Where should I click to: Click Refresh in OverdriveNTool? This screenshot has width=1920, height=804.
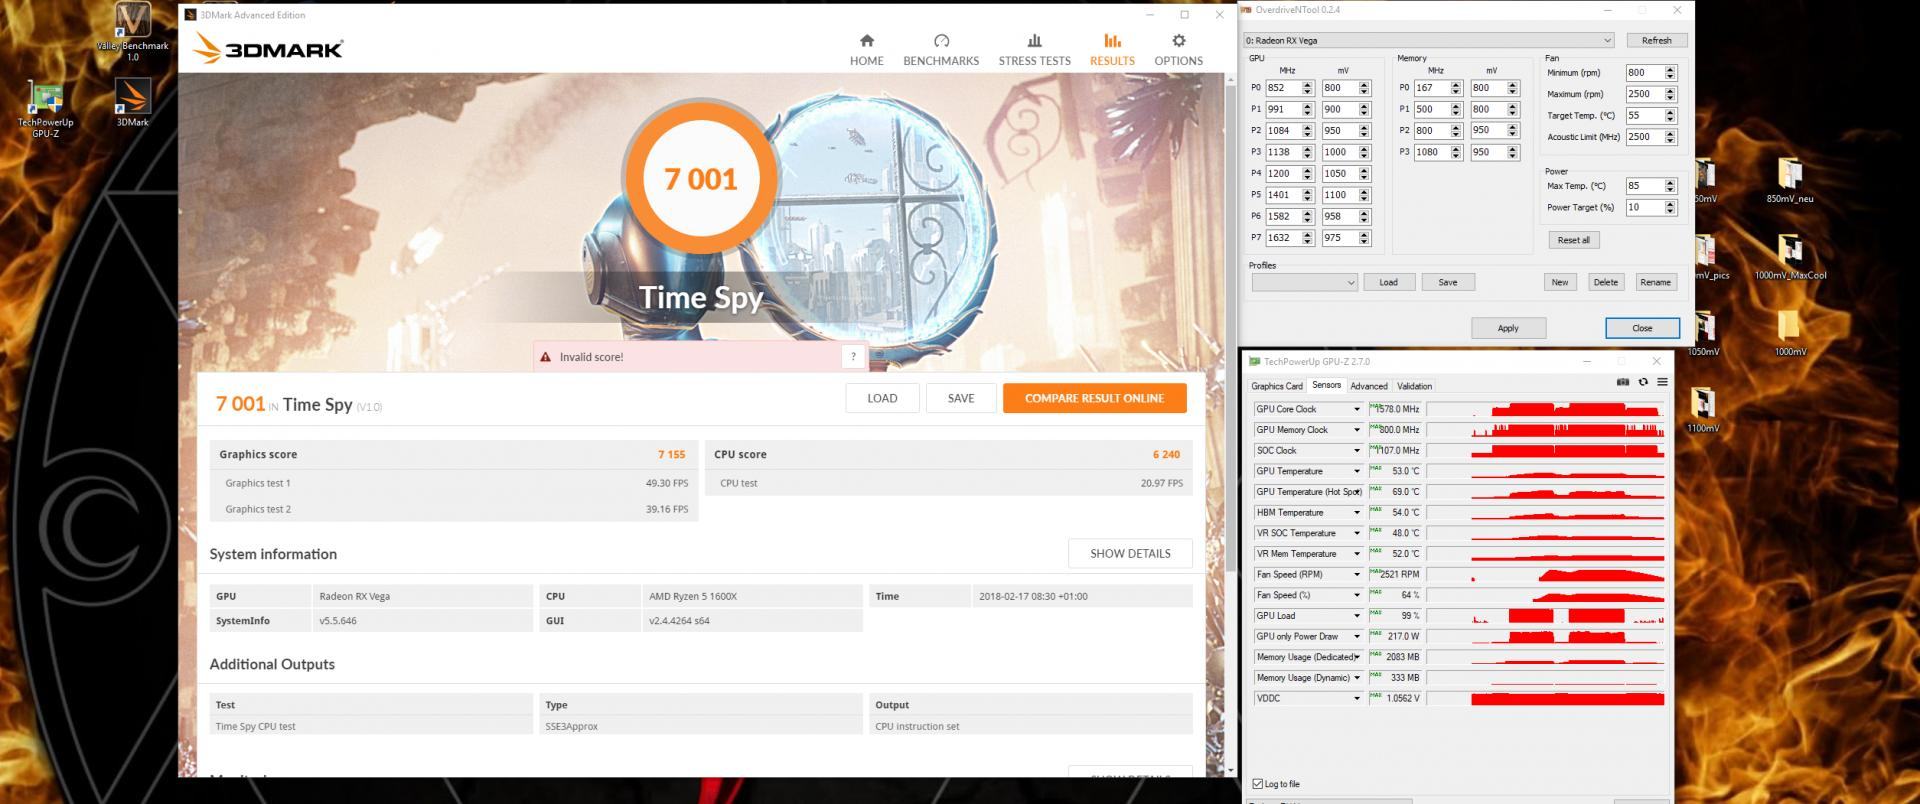[x=1656, y=40]
